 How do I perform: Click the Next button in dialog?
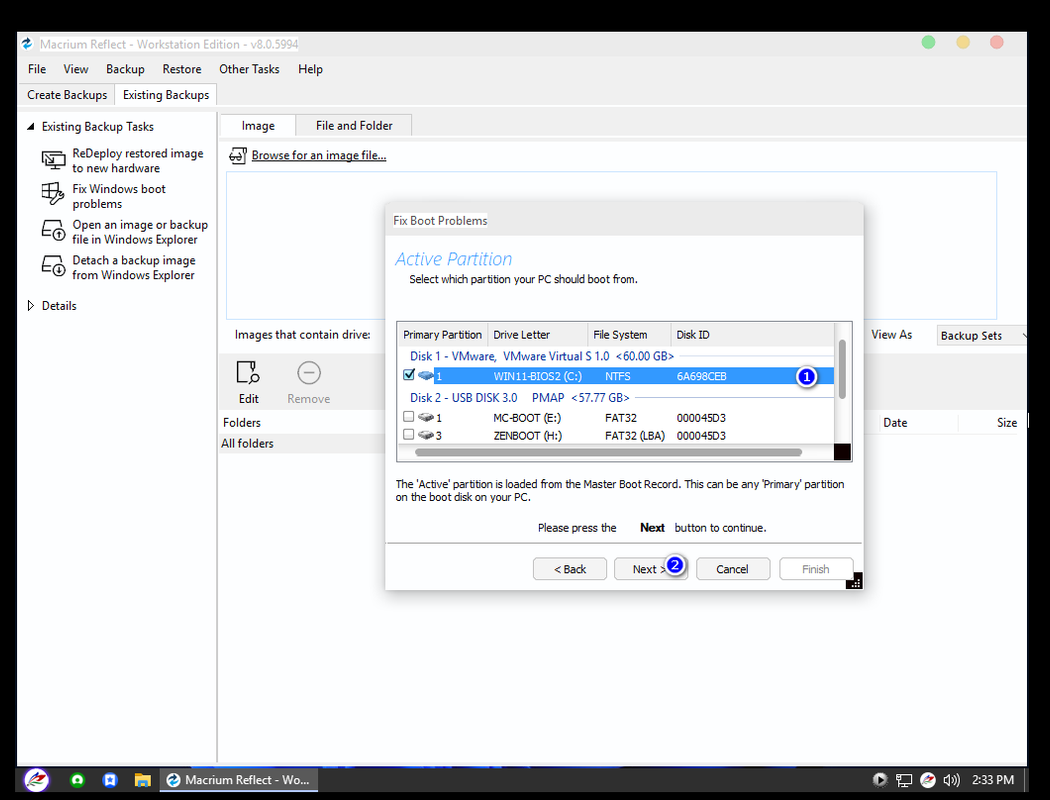click(650, 569)
